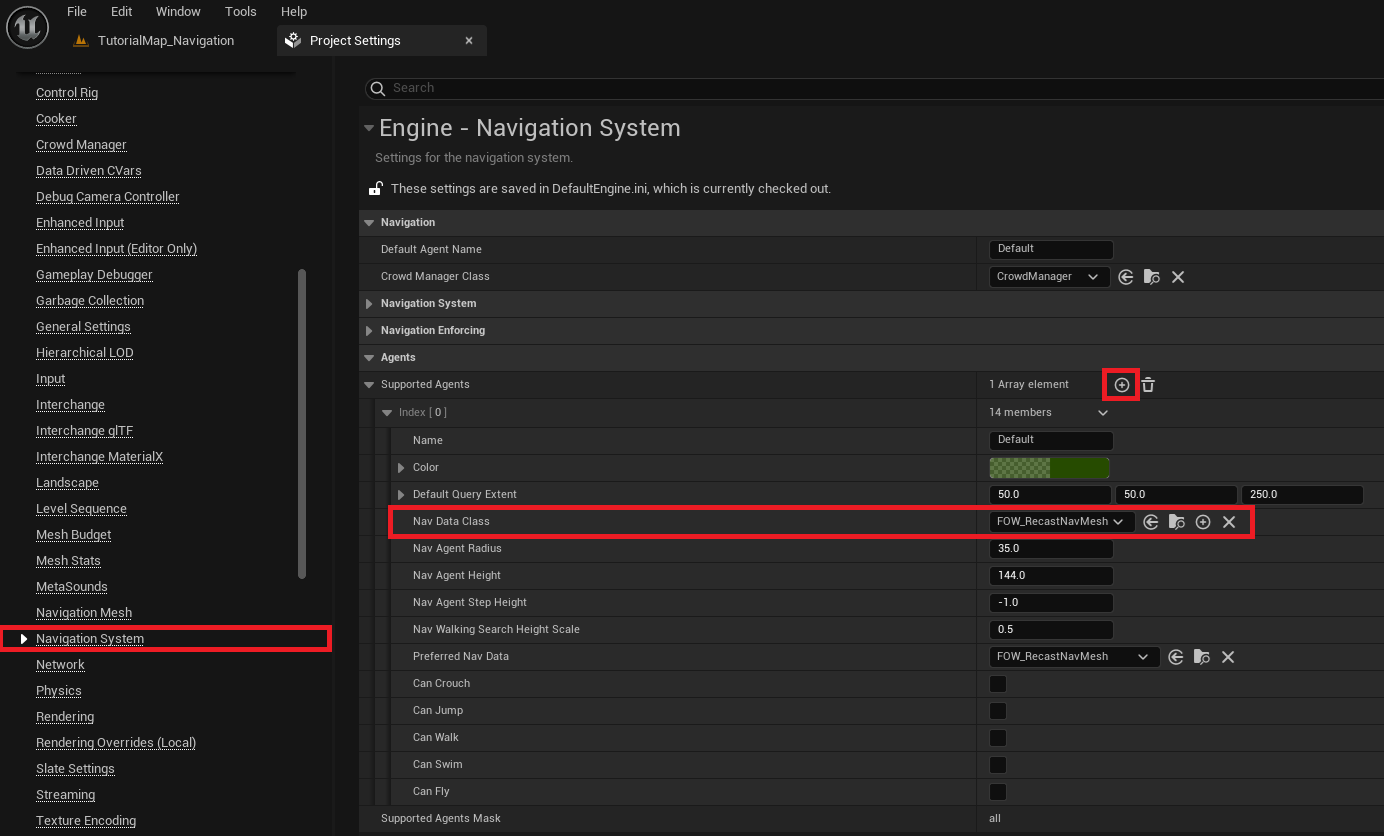Click the Default Agent Name field
This screenshot has width=1384, height=836.
[x=1051, y=249]
